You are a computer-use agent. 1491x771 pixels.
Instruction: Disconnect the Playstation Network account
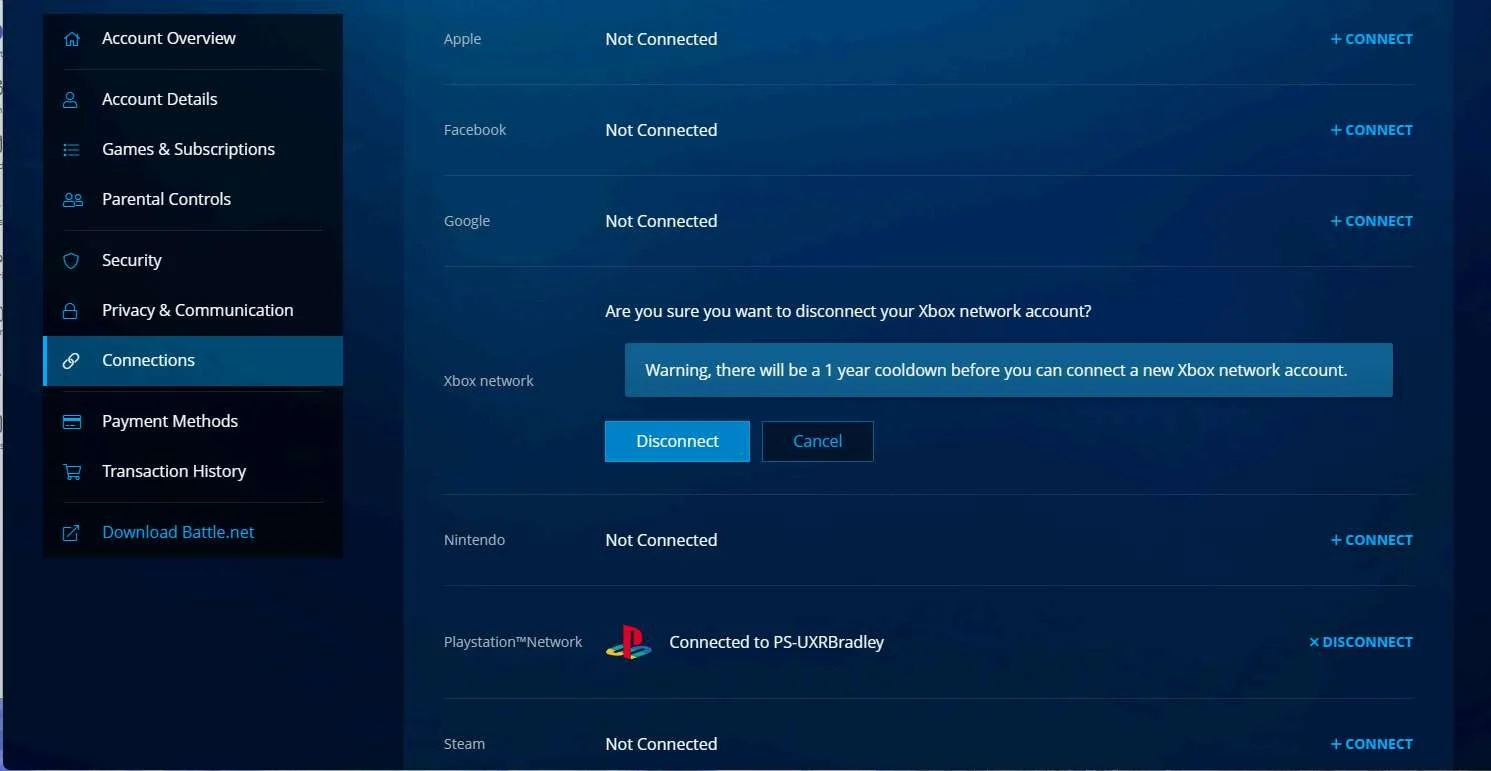(1360, 642)
